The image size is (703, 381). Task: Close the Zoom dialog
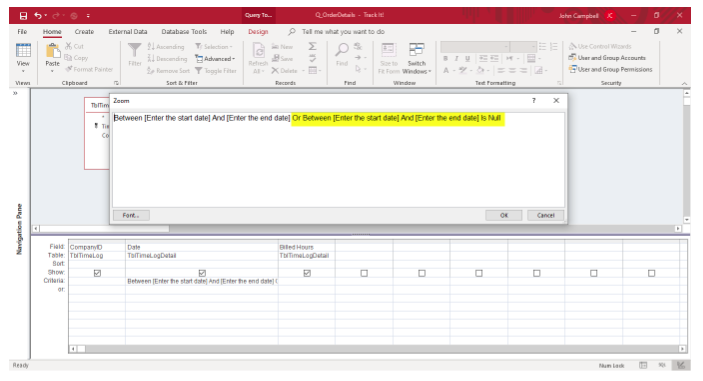[556, 100]
